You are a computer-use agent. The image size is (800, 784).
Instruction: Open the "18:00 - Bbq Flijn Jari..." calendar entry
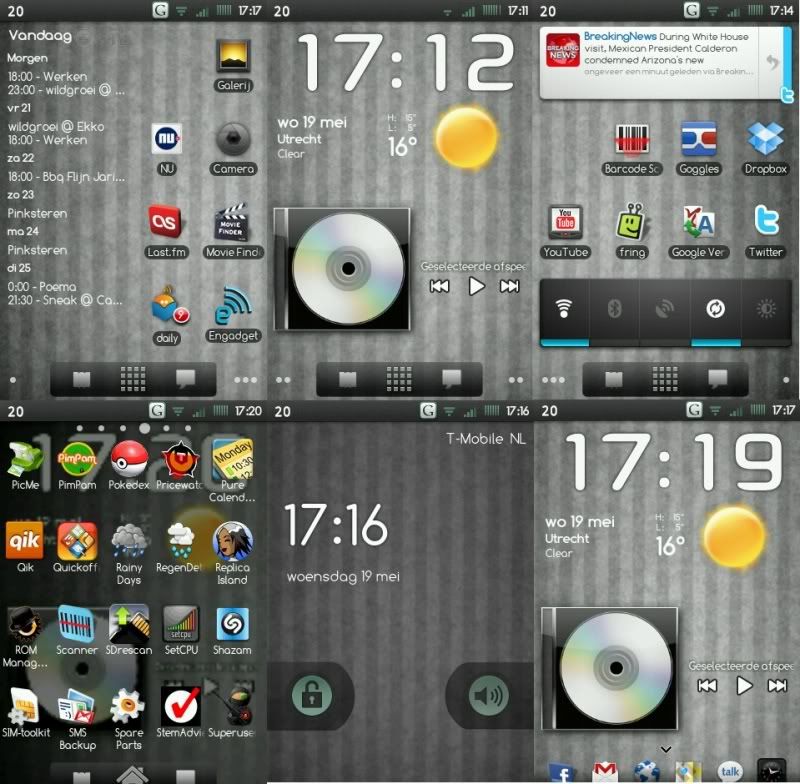pyautogui.click(x=66, y=177)
